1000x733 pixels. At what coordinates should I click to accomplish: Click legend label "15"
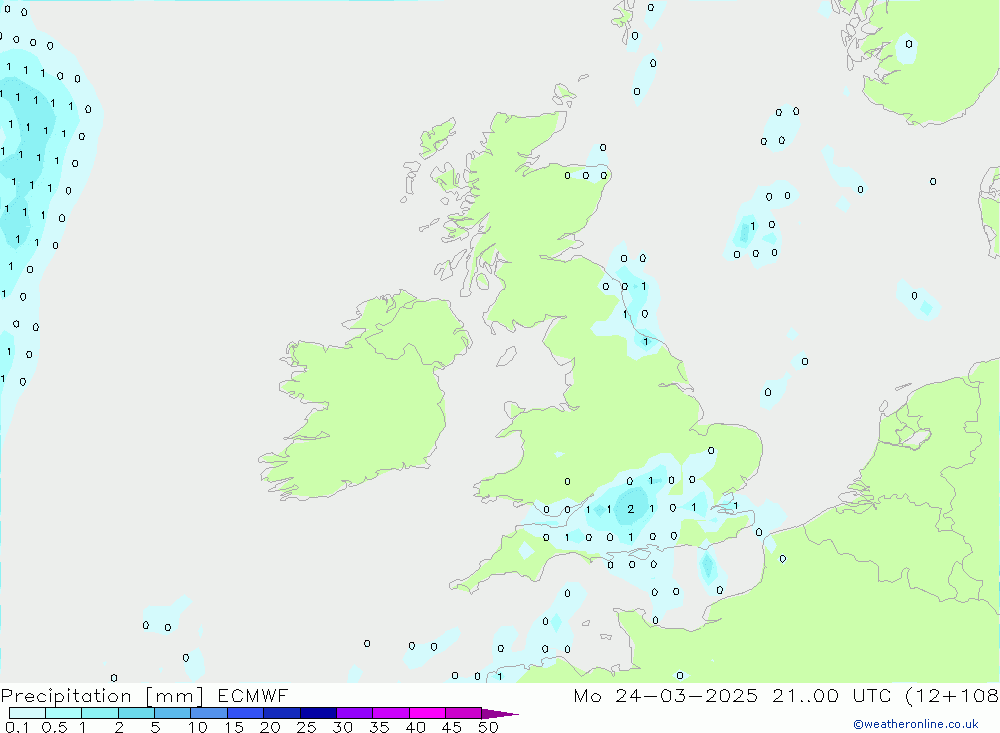[234, 727]
